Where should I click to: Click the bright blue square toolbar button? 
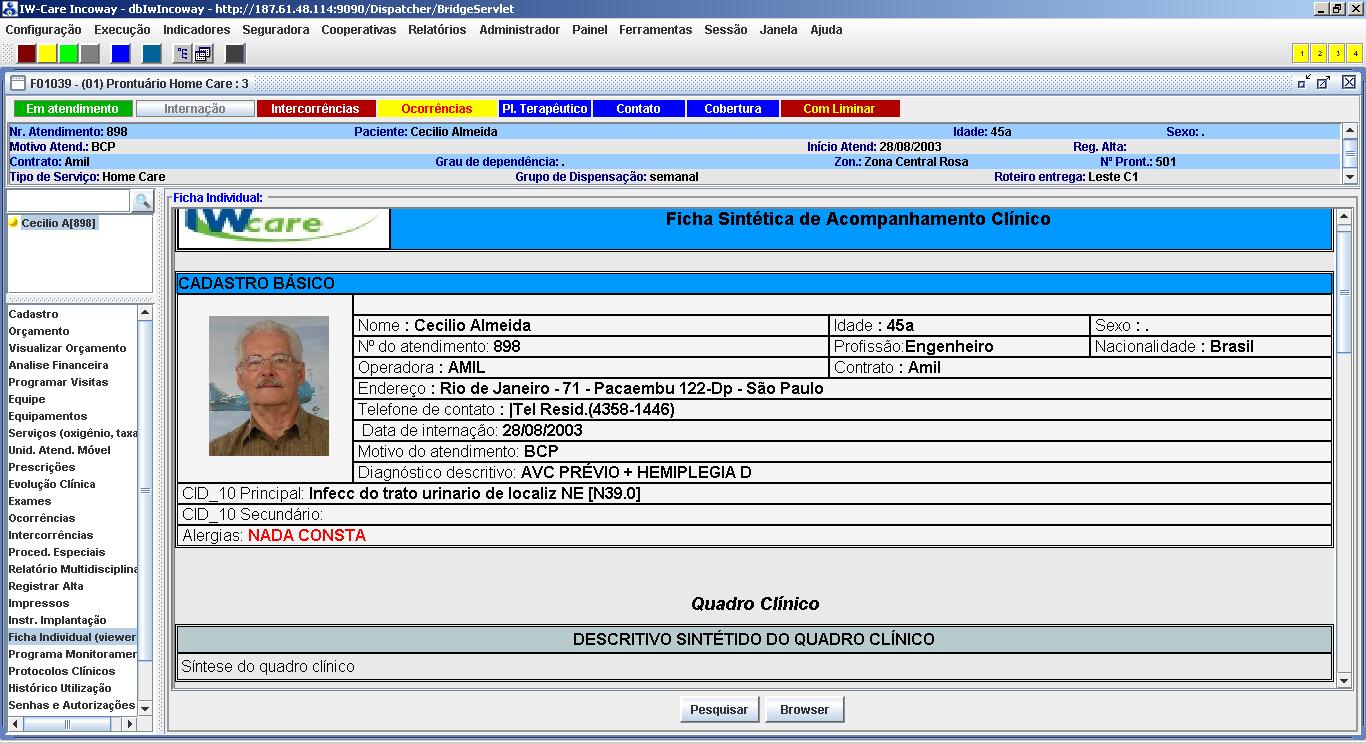click(121, 54)
